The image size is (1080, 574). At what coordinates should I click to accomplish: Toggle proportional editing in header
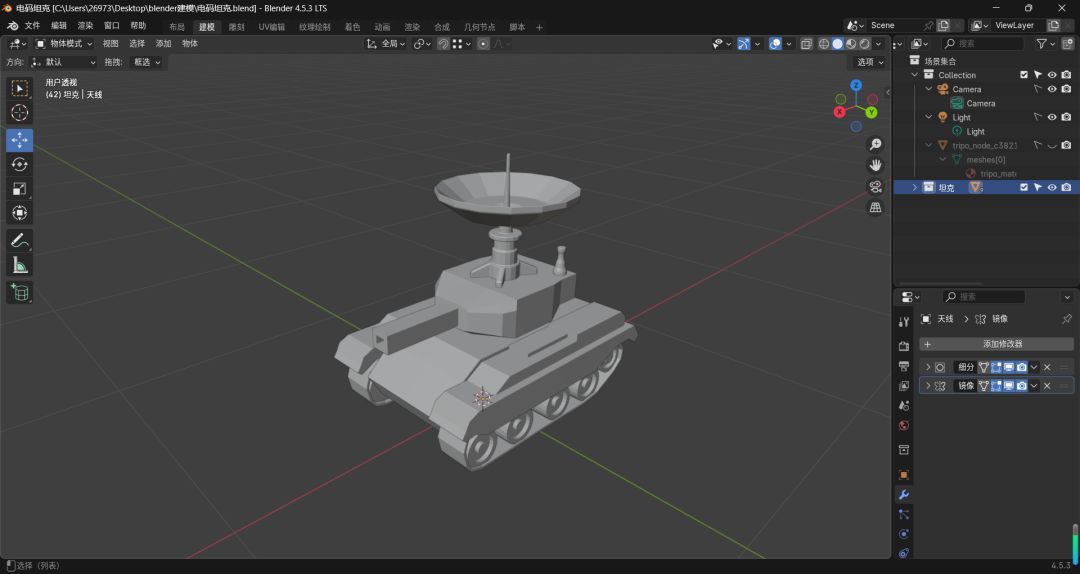tap(484, 43)
